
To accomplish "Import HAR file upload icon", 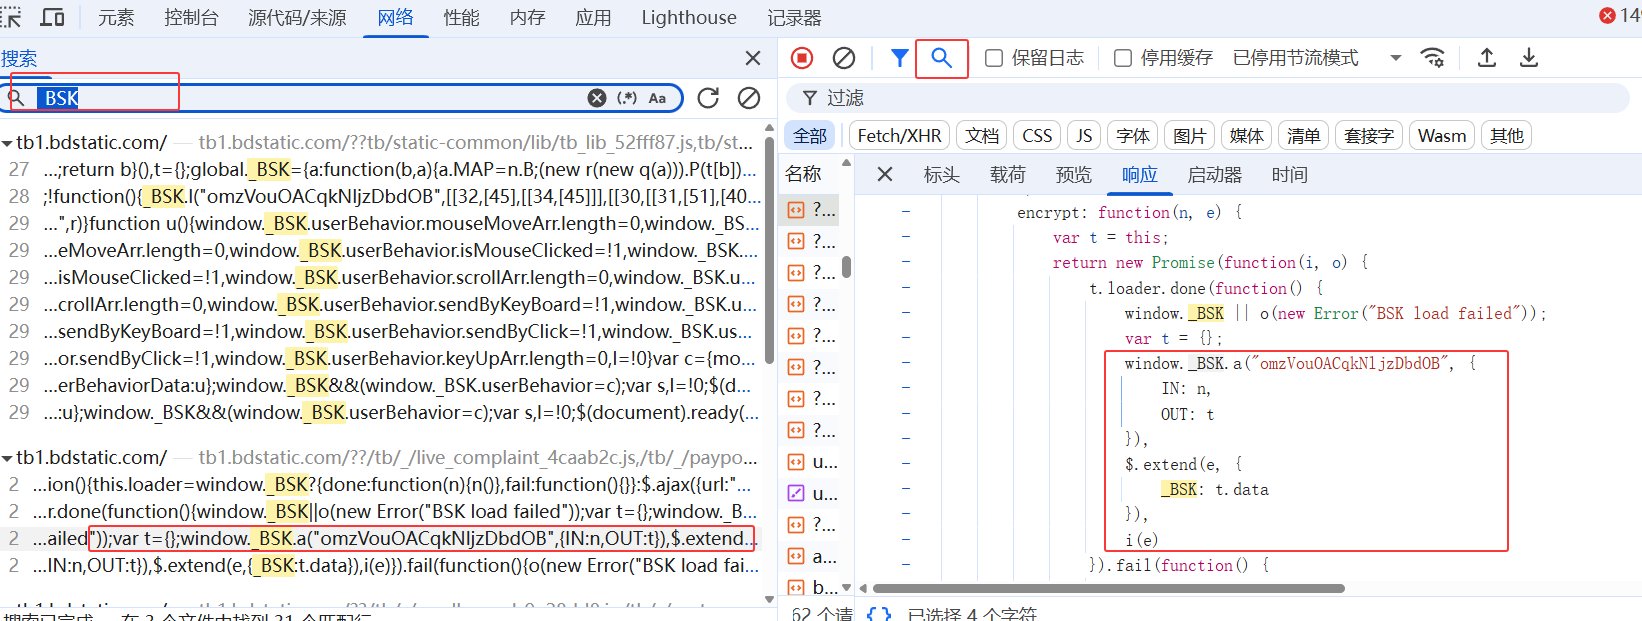I will 1487,58.
